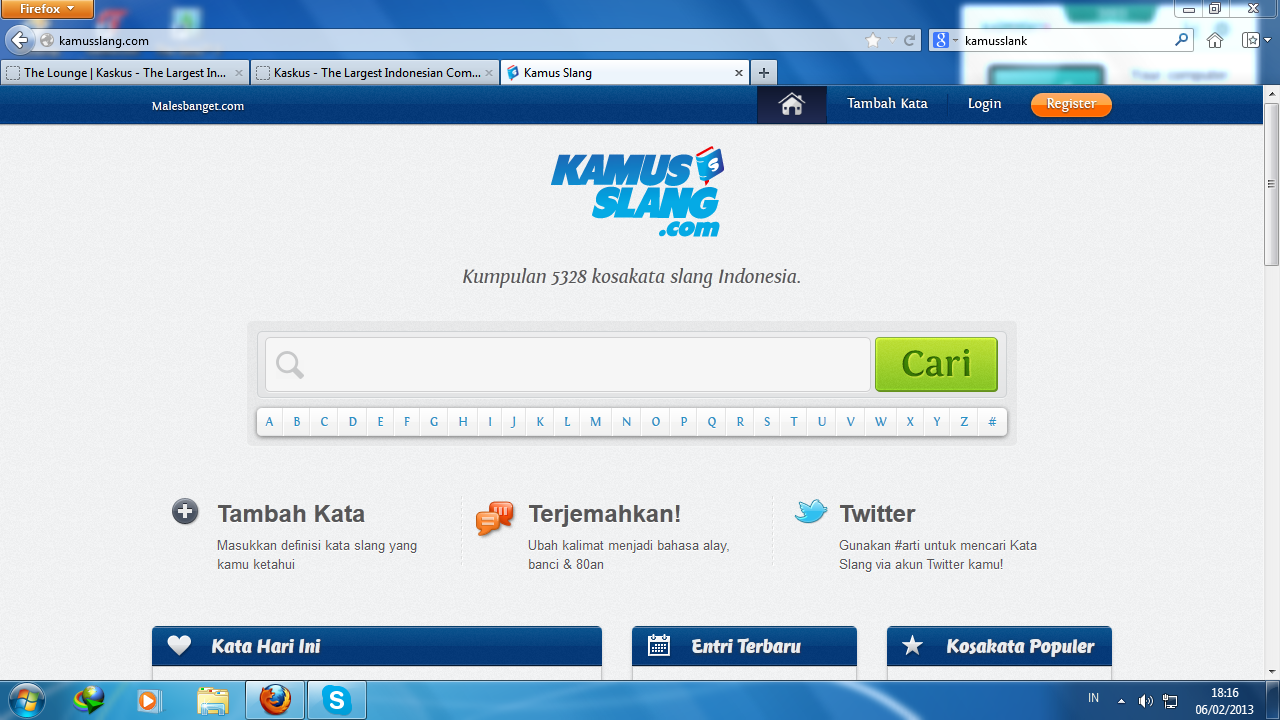Click the slang word search input field

click(568, 364)
